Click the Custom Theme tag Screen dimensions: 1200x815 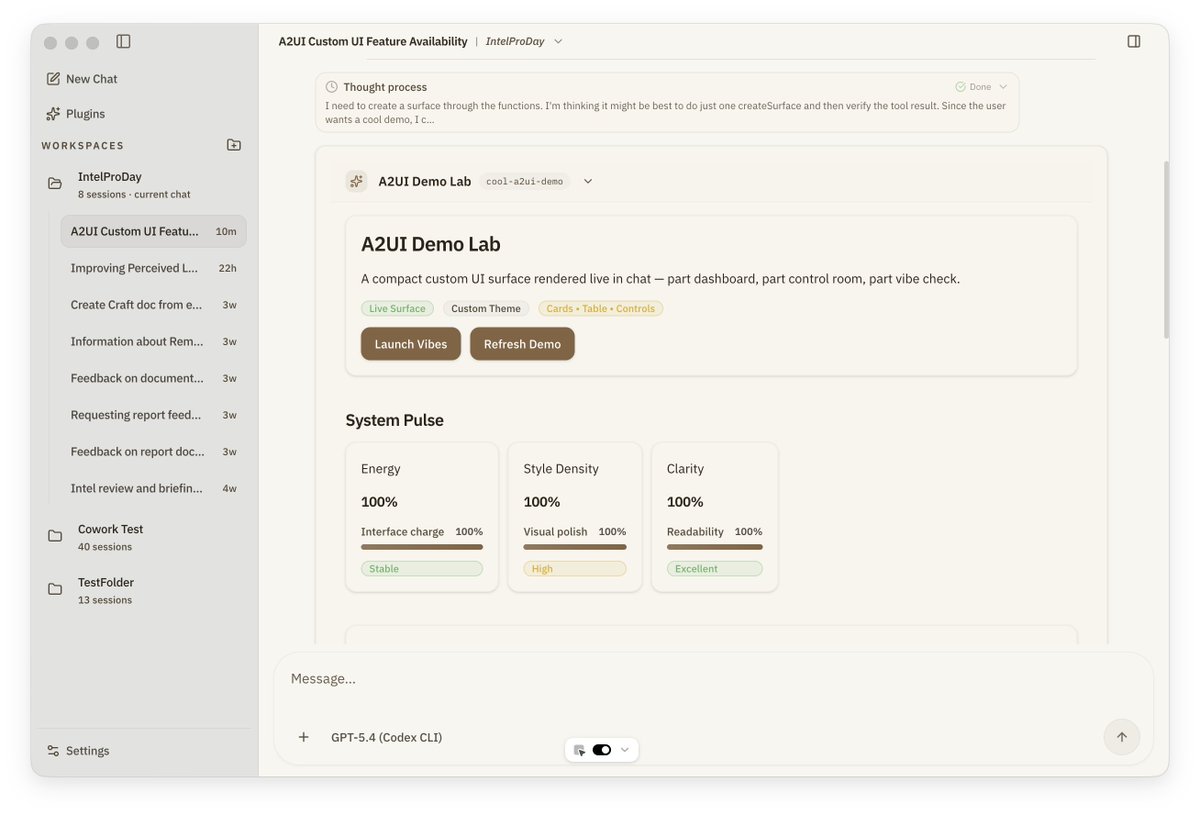click(x=486, y=308)
